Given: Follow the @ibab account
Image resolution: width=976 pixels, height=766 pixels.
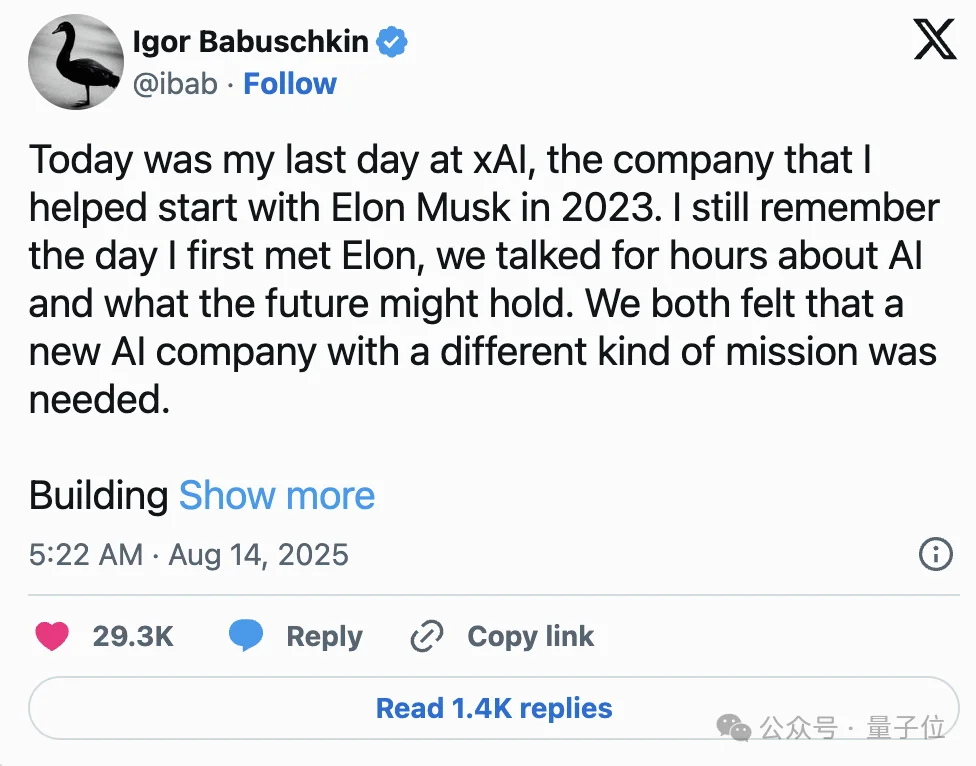Looking at the screenshot, I should coord(290,84).
